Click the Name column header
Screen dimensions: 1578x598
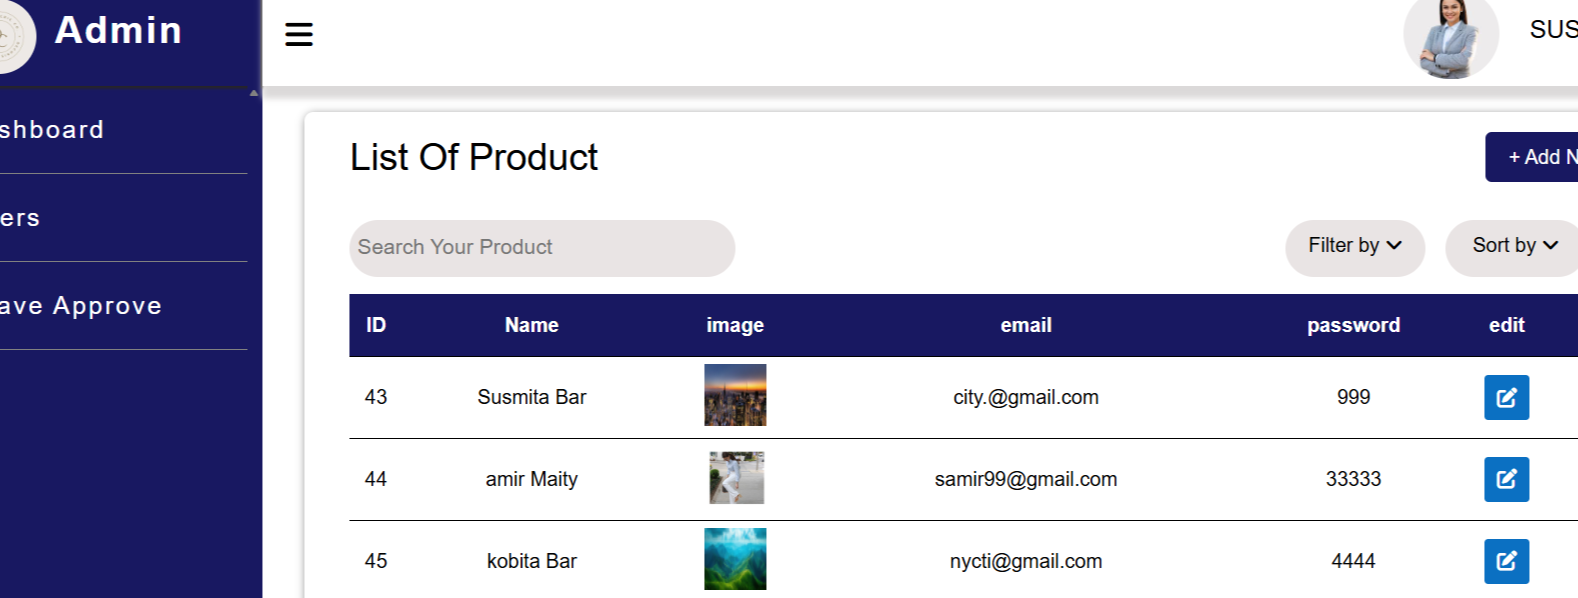point(531,325)
